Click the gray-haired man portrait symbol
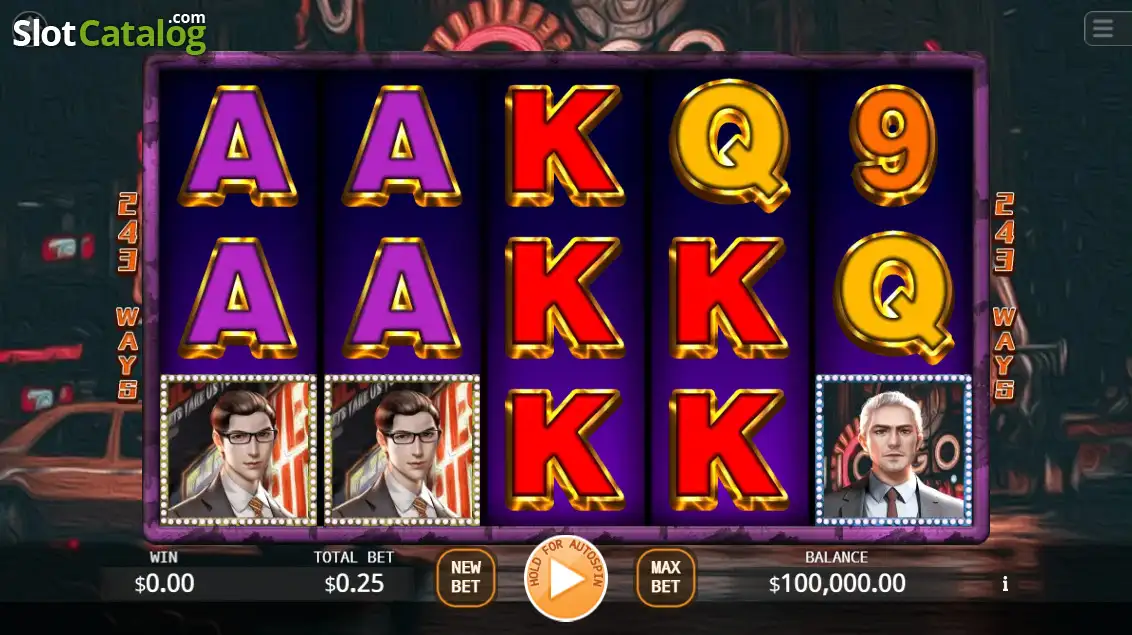 (x=894, y=450)
